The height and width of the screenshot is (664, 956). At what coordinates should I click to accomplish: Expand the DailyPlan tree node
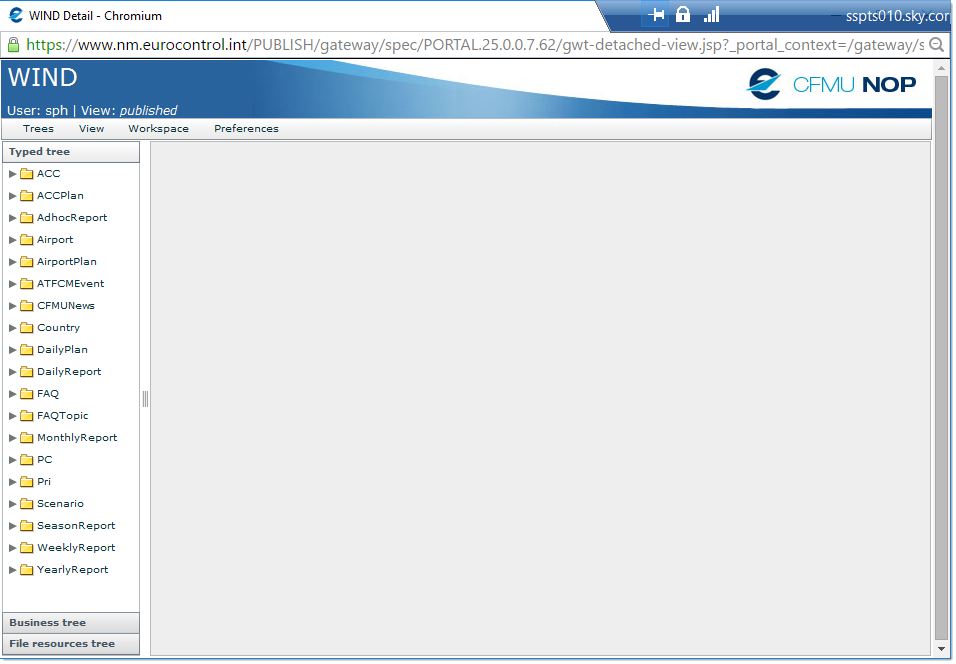(x=13, y=350)
